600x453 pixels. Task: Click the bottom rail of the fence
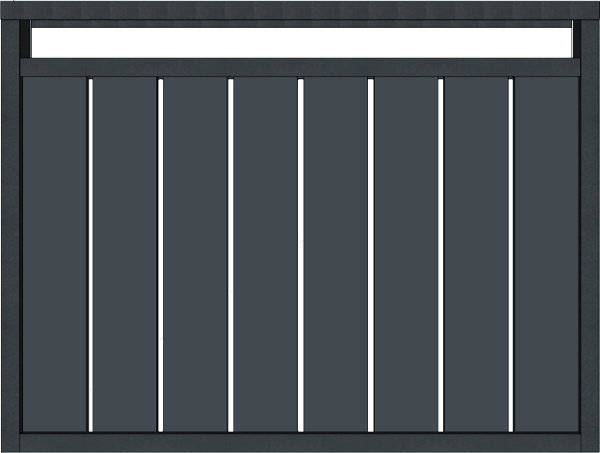pyautogui.click(x=300, y=442)
